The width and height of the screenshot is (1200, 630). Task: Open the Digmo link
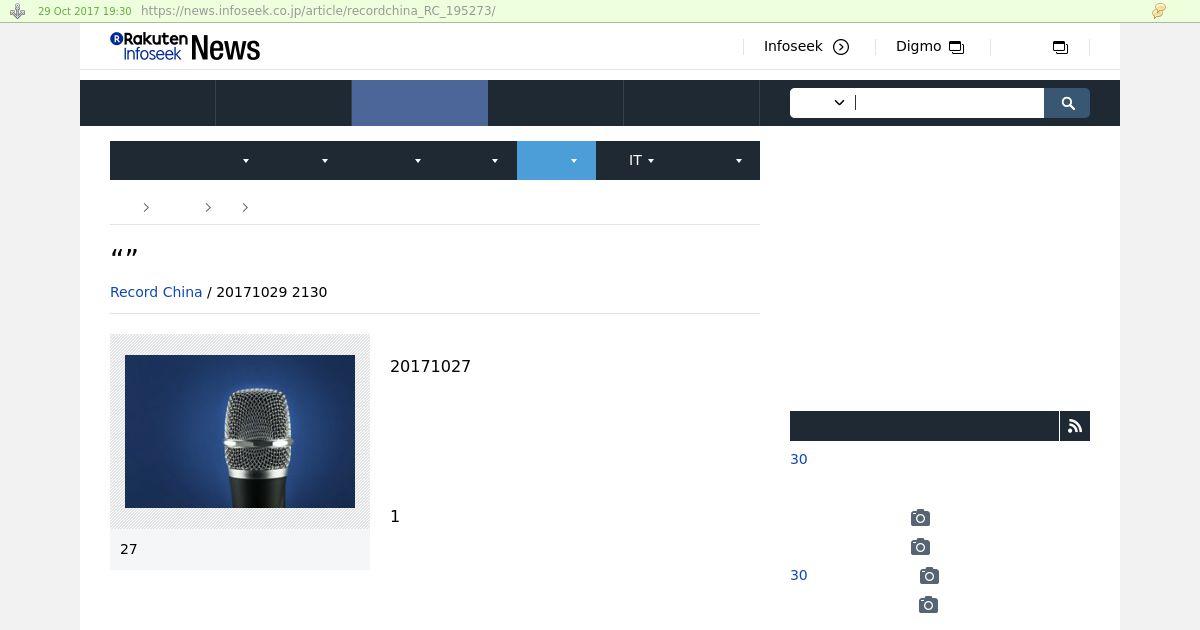point(918,46)
